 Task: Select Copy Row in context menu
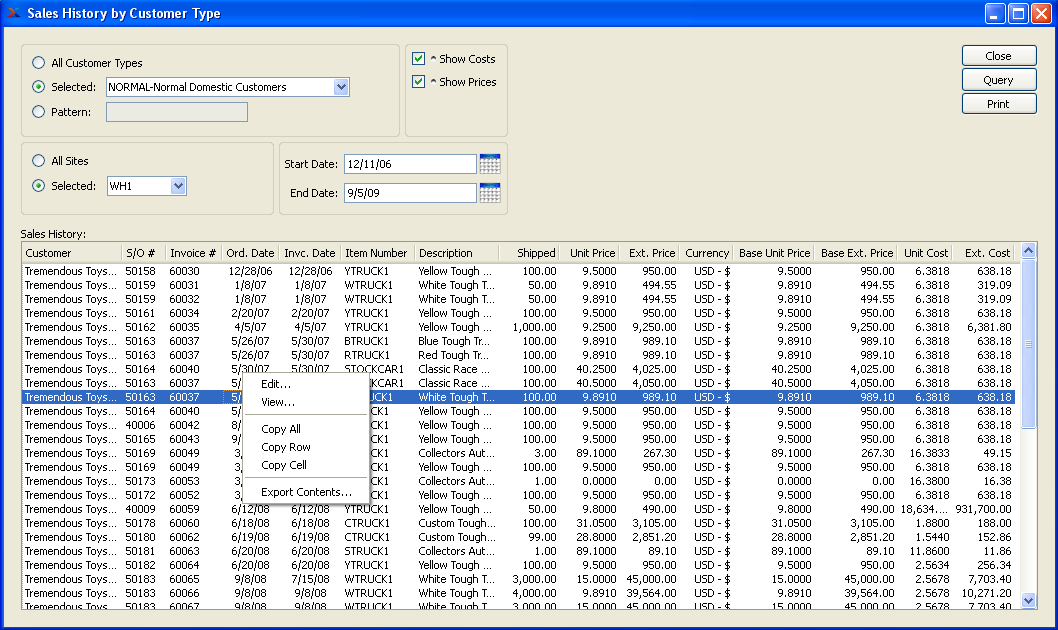coord(285,447)
